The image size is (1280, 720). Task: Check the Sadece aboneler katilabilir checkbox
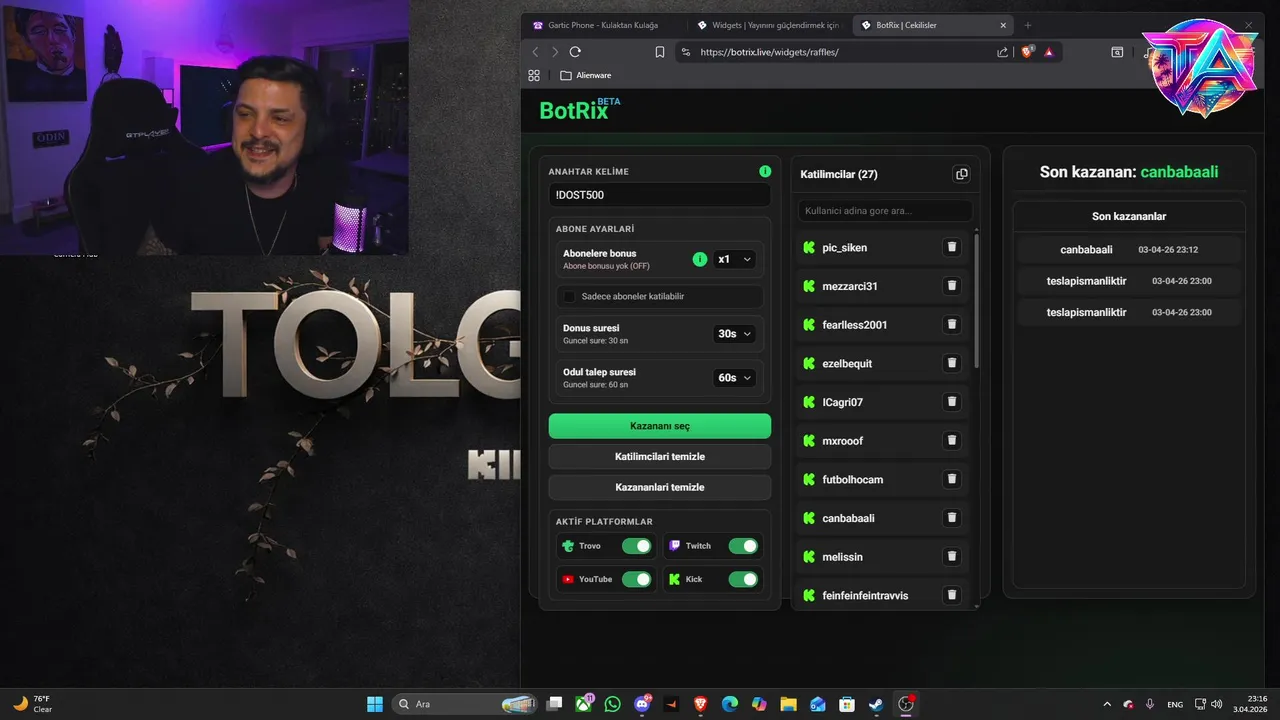tap(570, 296)
